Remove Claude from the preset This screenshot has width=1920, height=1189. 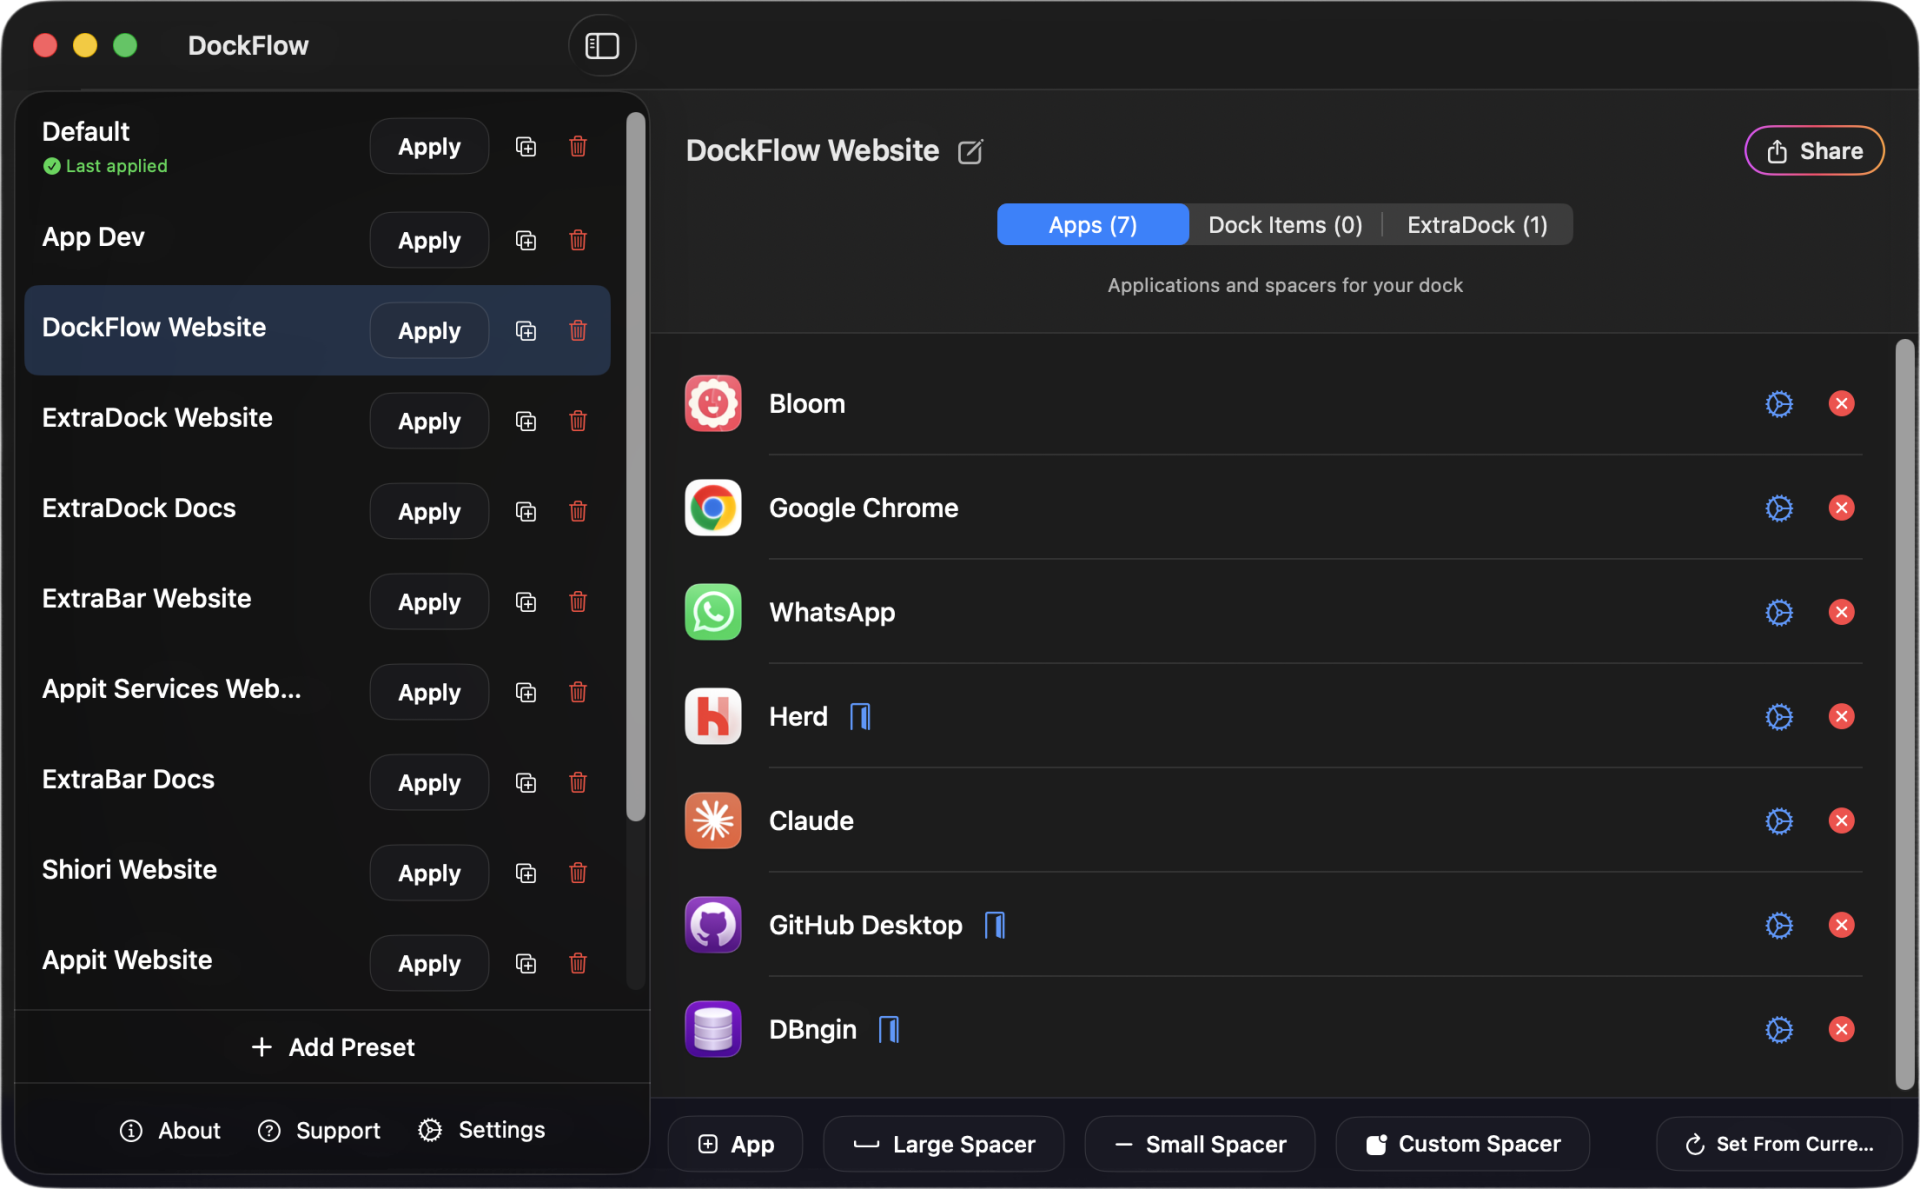(1841, 821)
